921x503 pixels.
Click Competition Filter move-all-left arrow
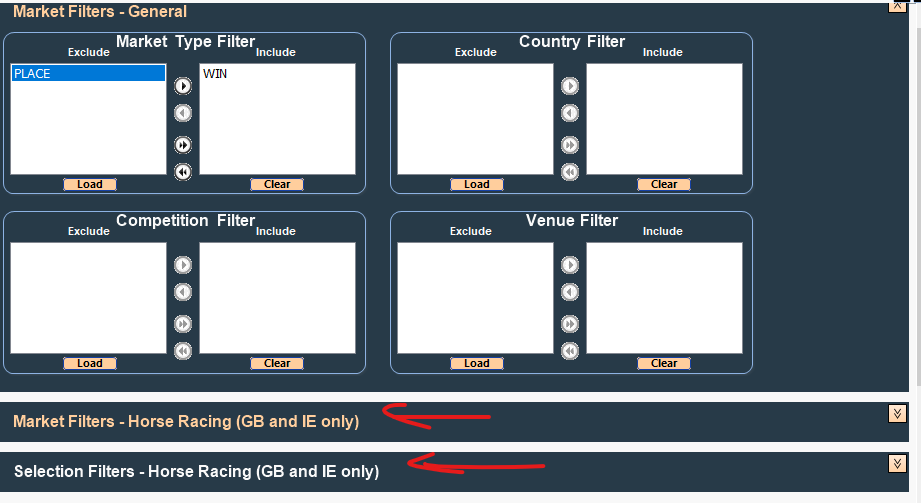[x=183, y=351]
